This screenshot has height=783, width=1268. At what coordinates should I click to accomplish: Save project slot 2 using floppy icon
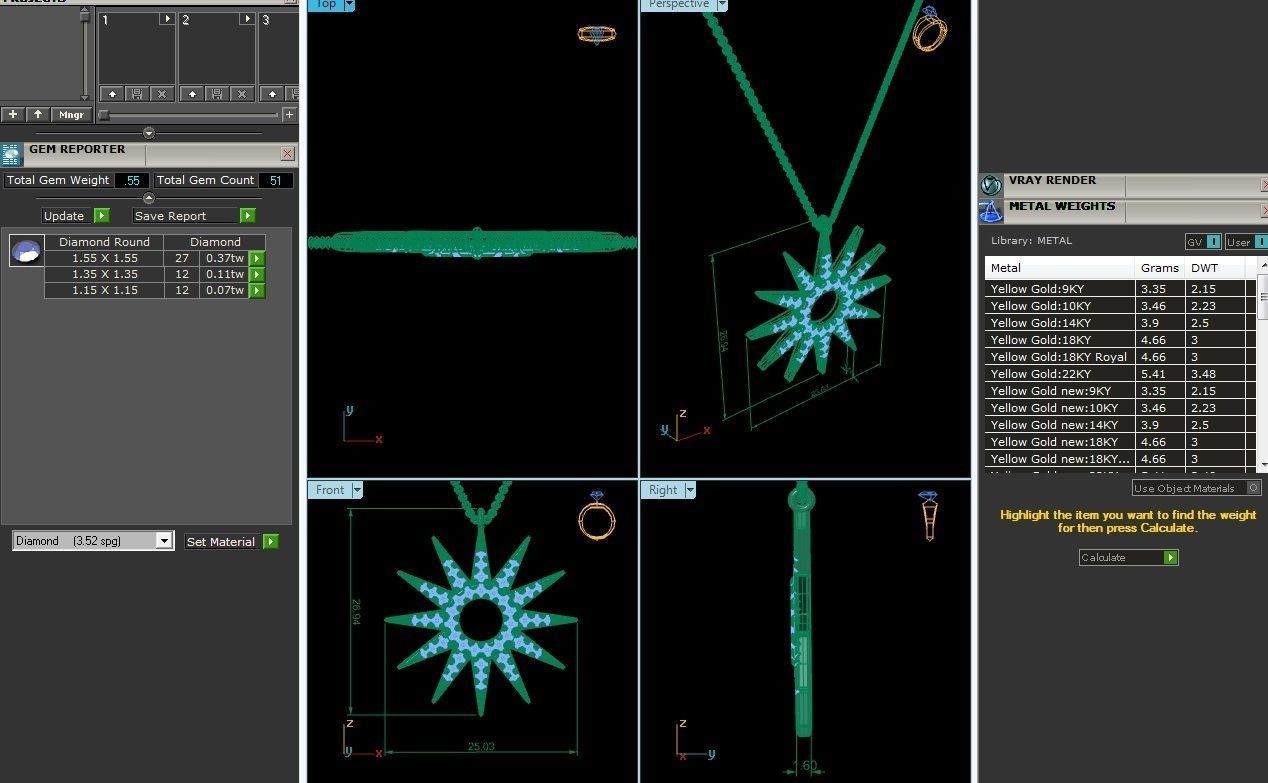(217, 94)
